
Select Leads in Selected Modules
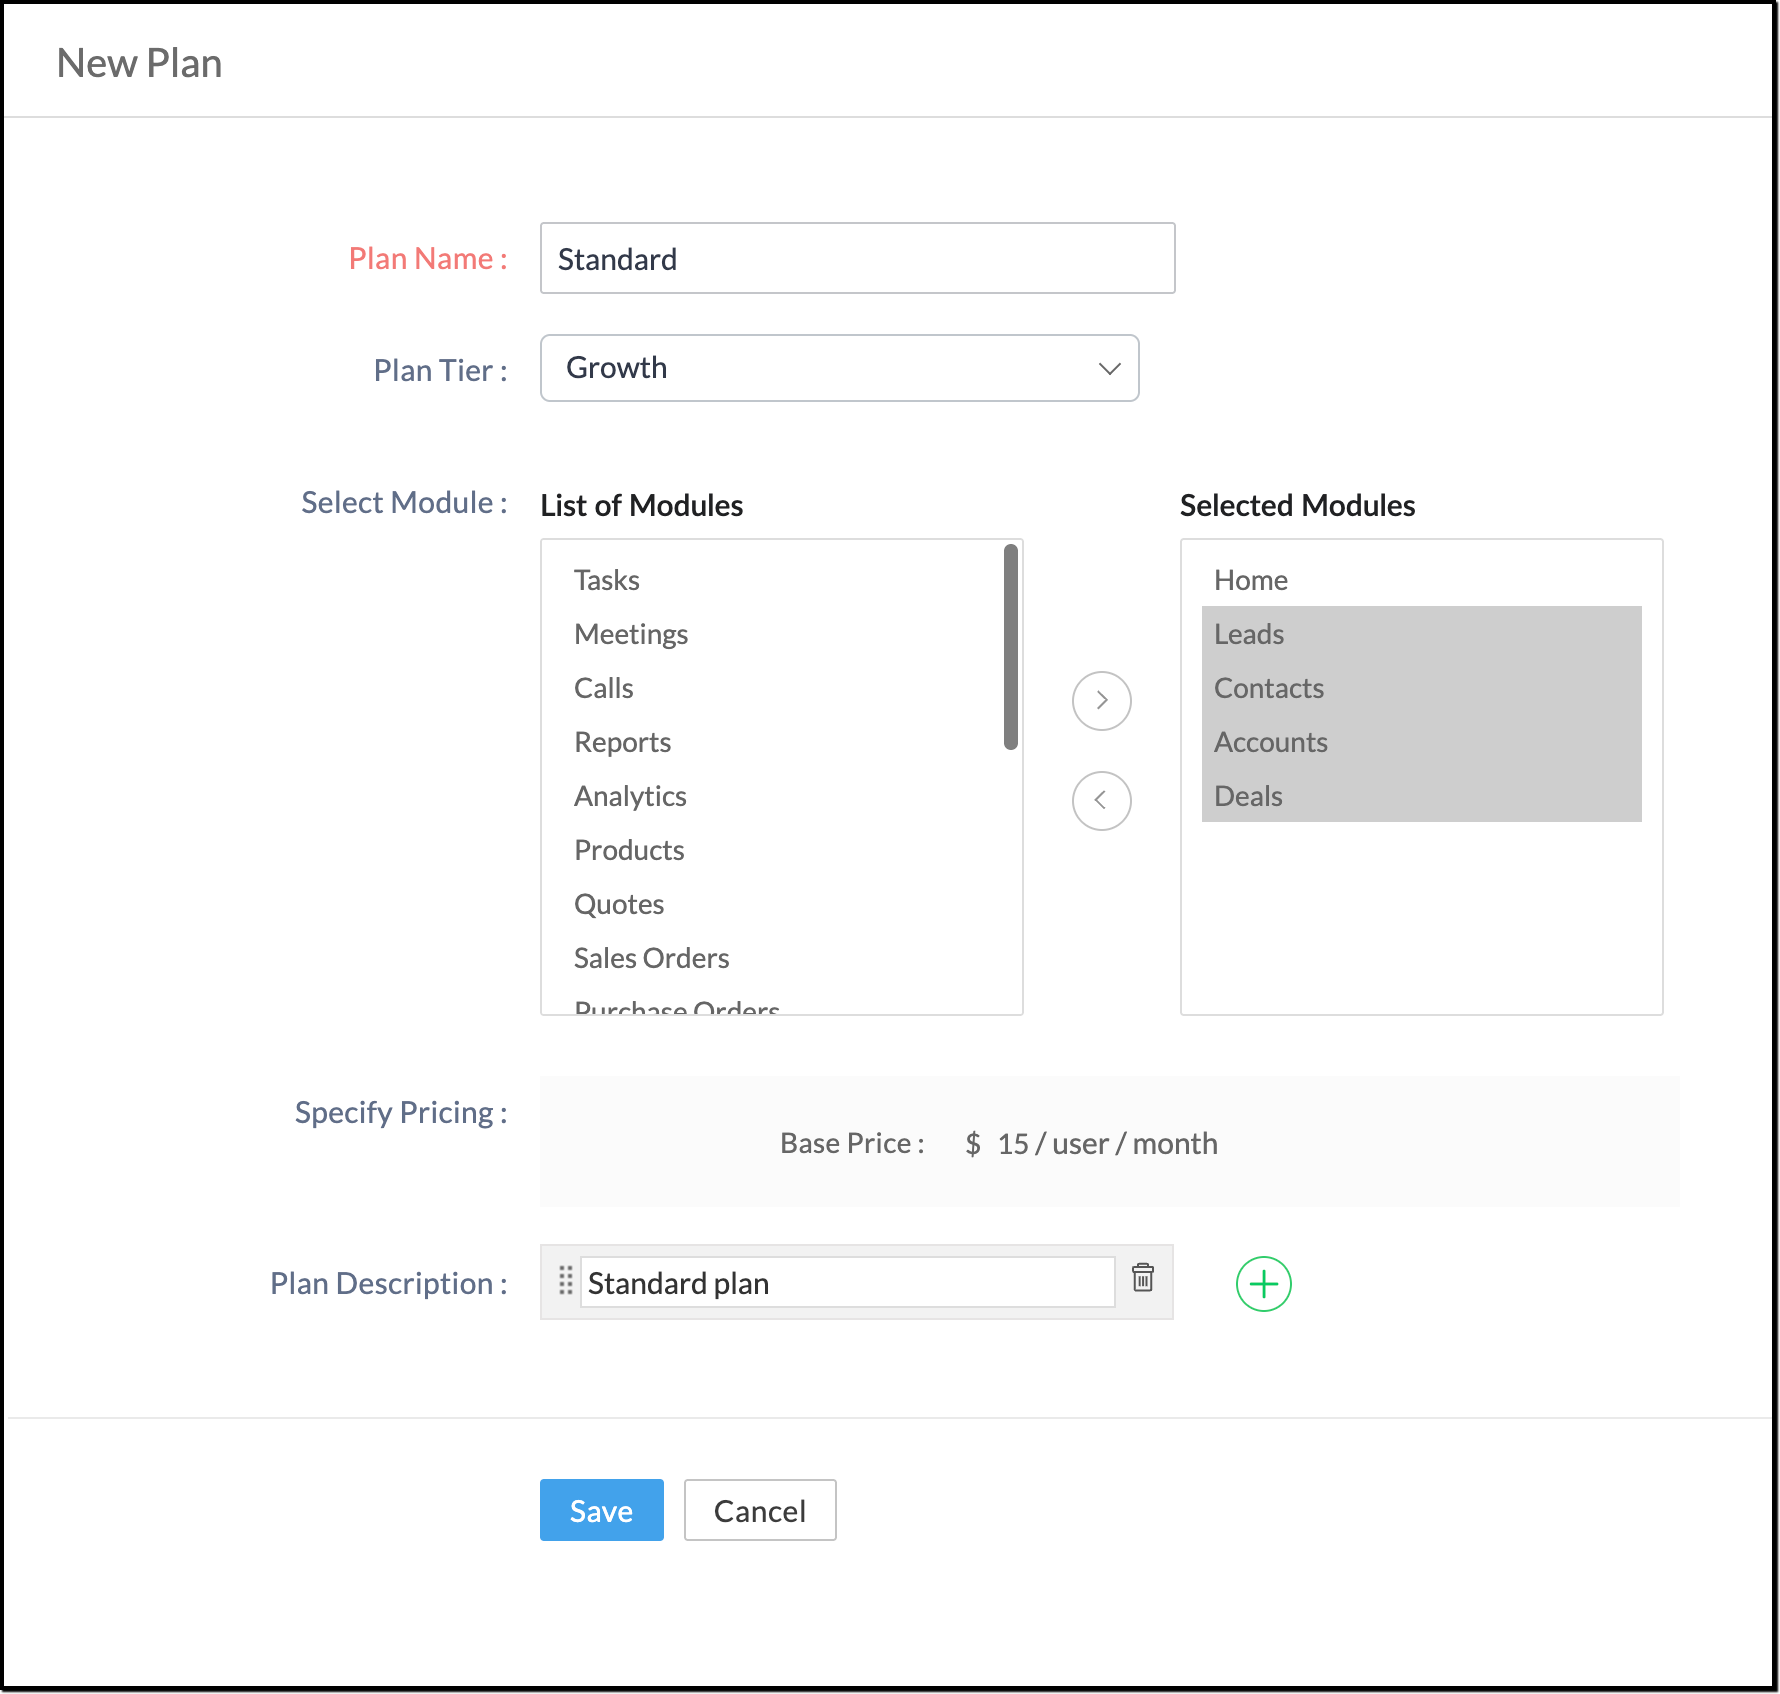(1249, 634)
